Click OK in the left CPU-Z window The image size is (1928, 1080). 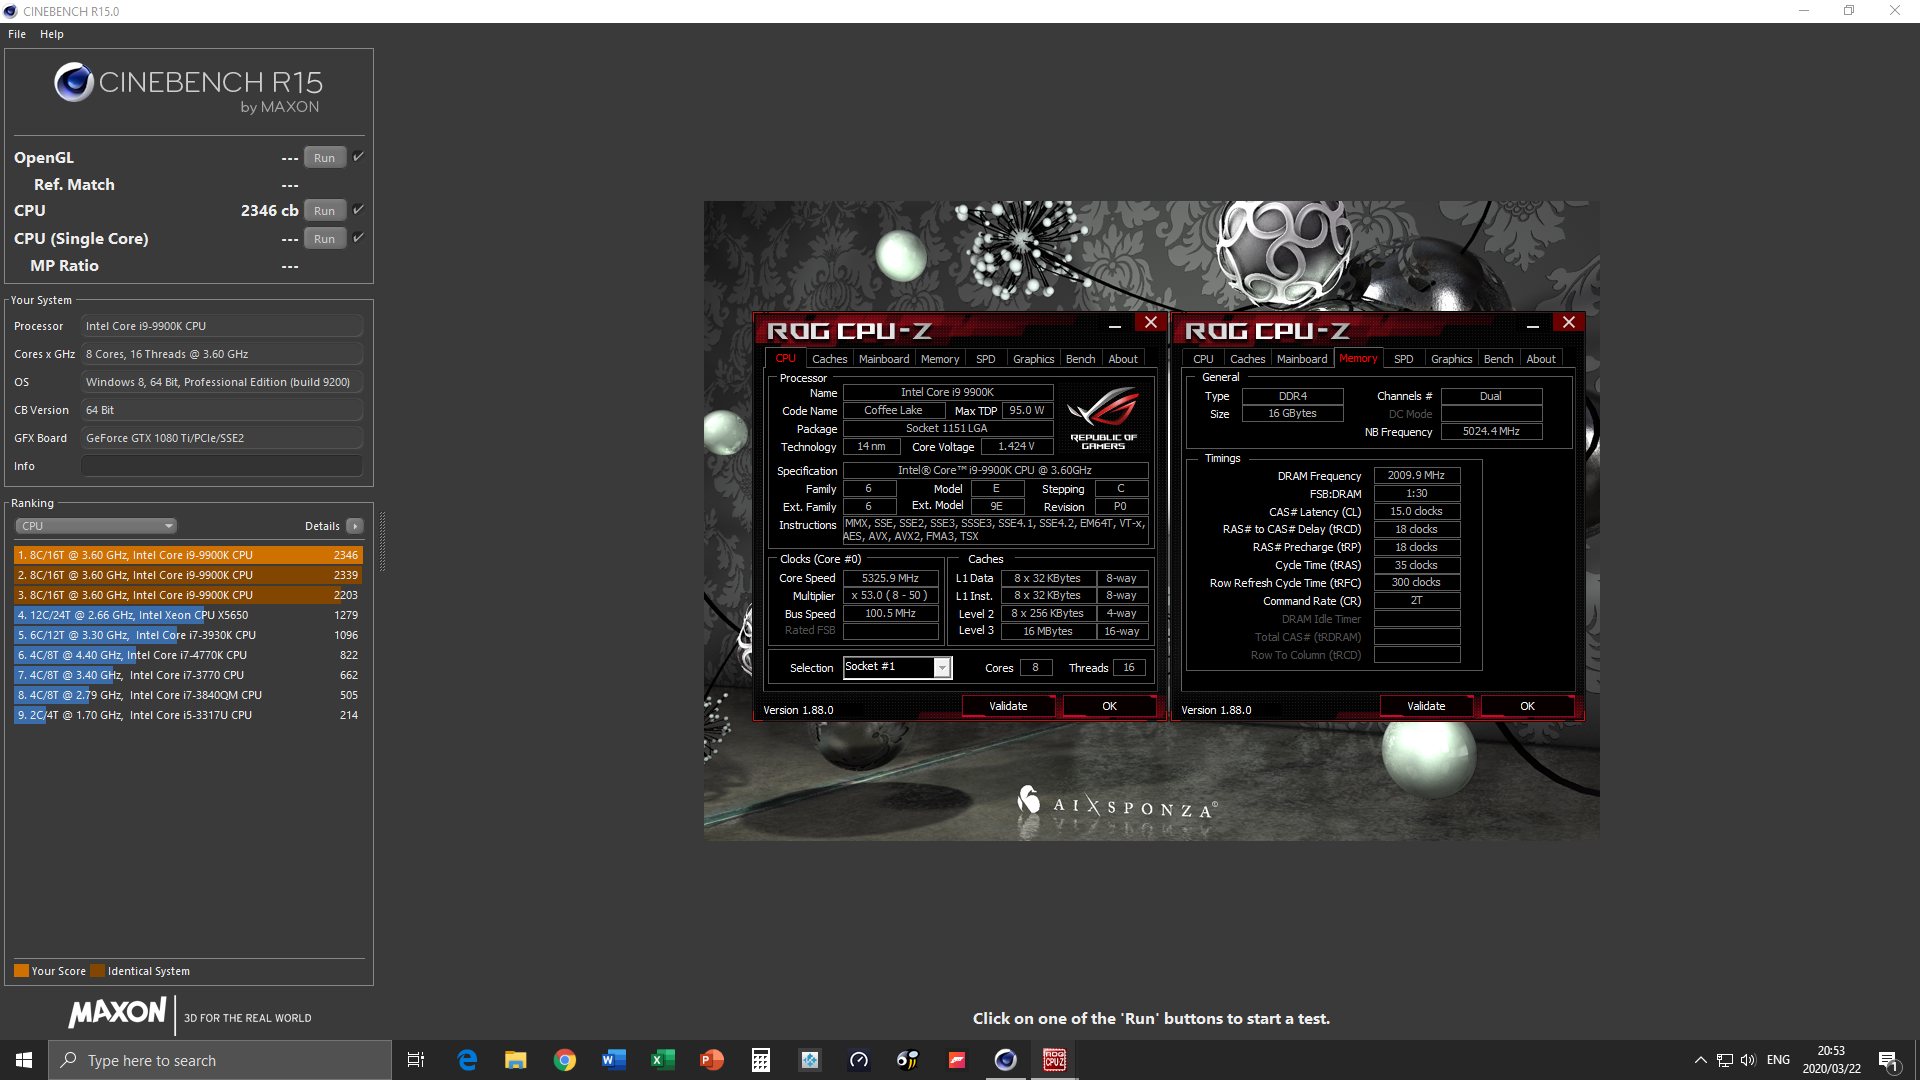click(1109, 706)
